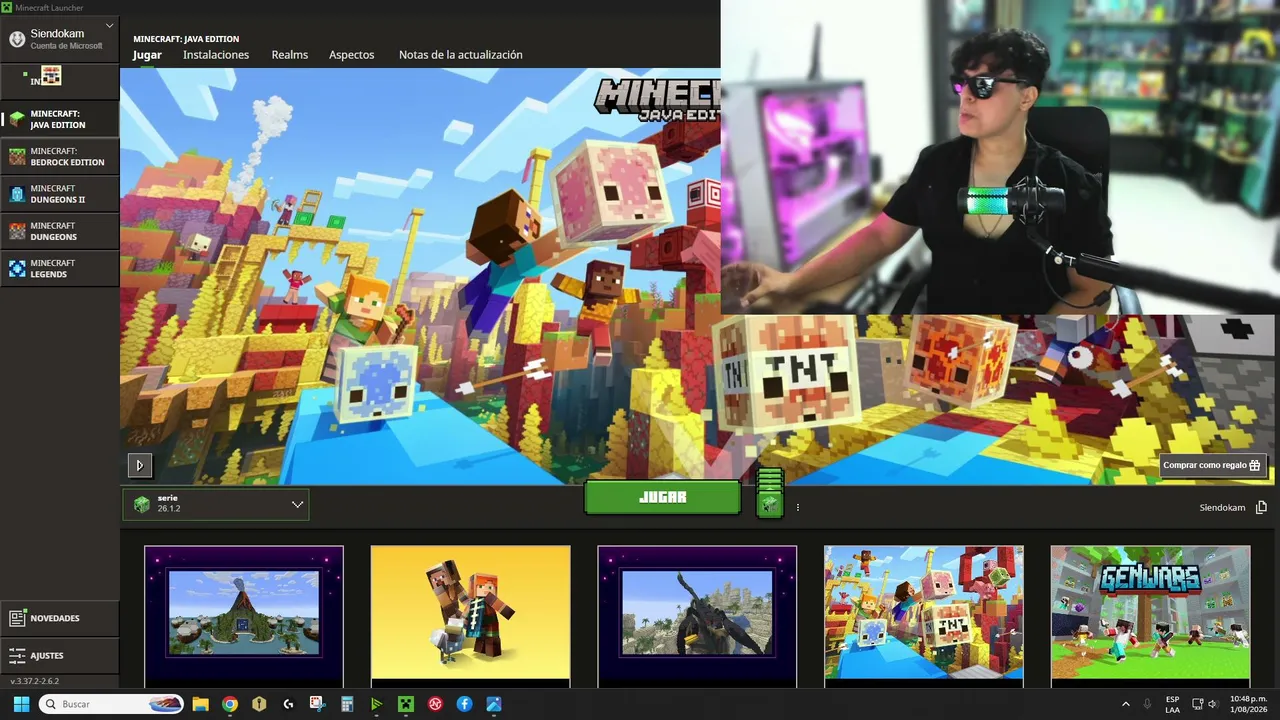This screenshot has height=720, width=1280.
Task: Open the stacked green blocks quick-play icon
Action: coord(769,494)
